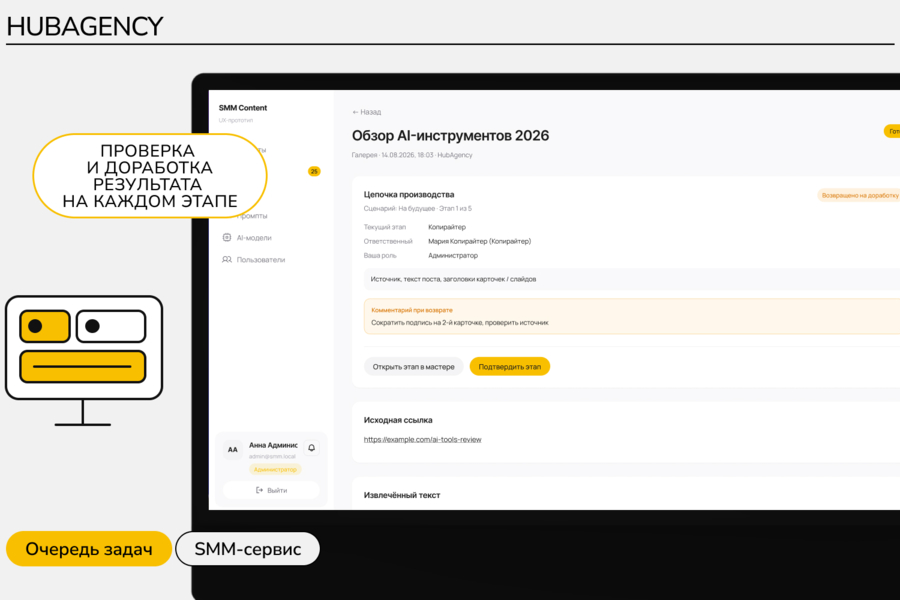
Task: Click the Очередь задач pill
Action: [x=89, y=549]
